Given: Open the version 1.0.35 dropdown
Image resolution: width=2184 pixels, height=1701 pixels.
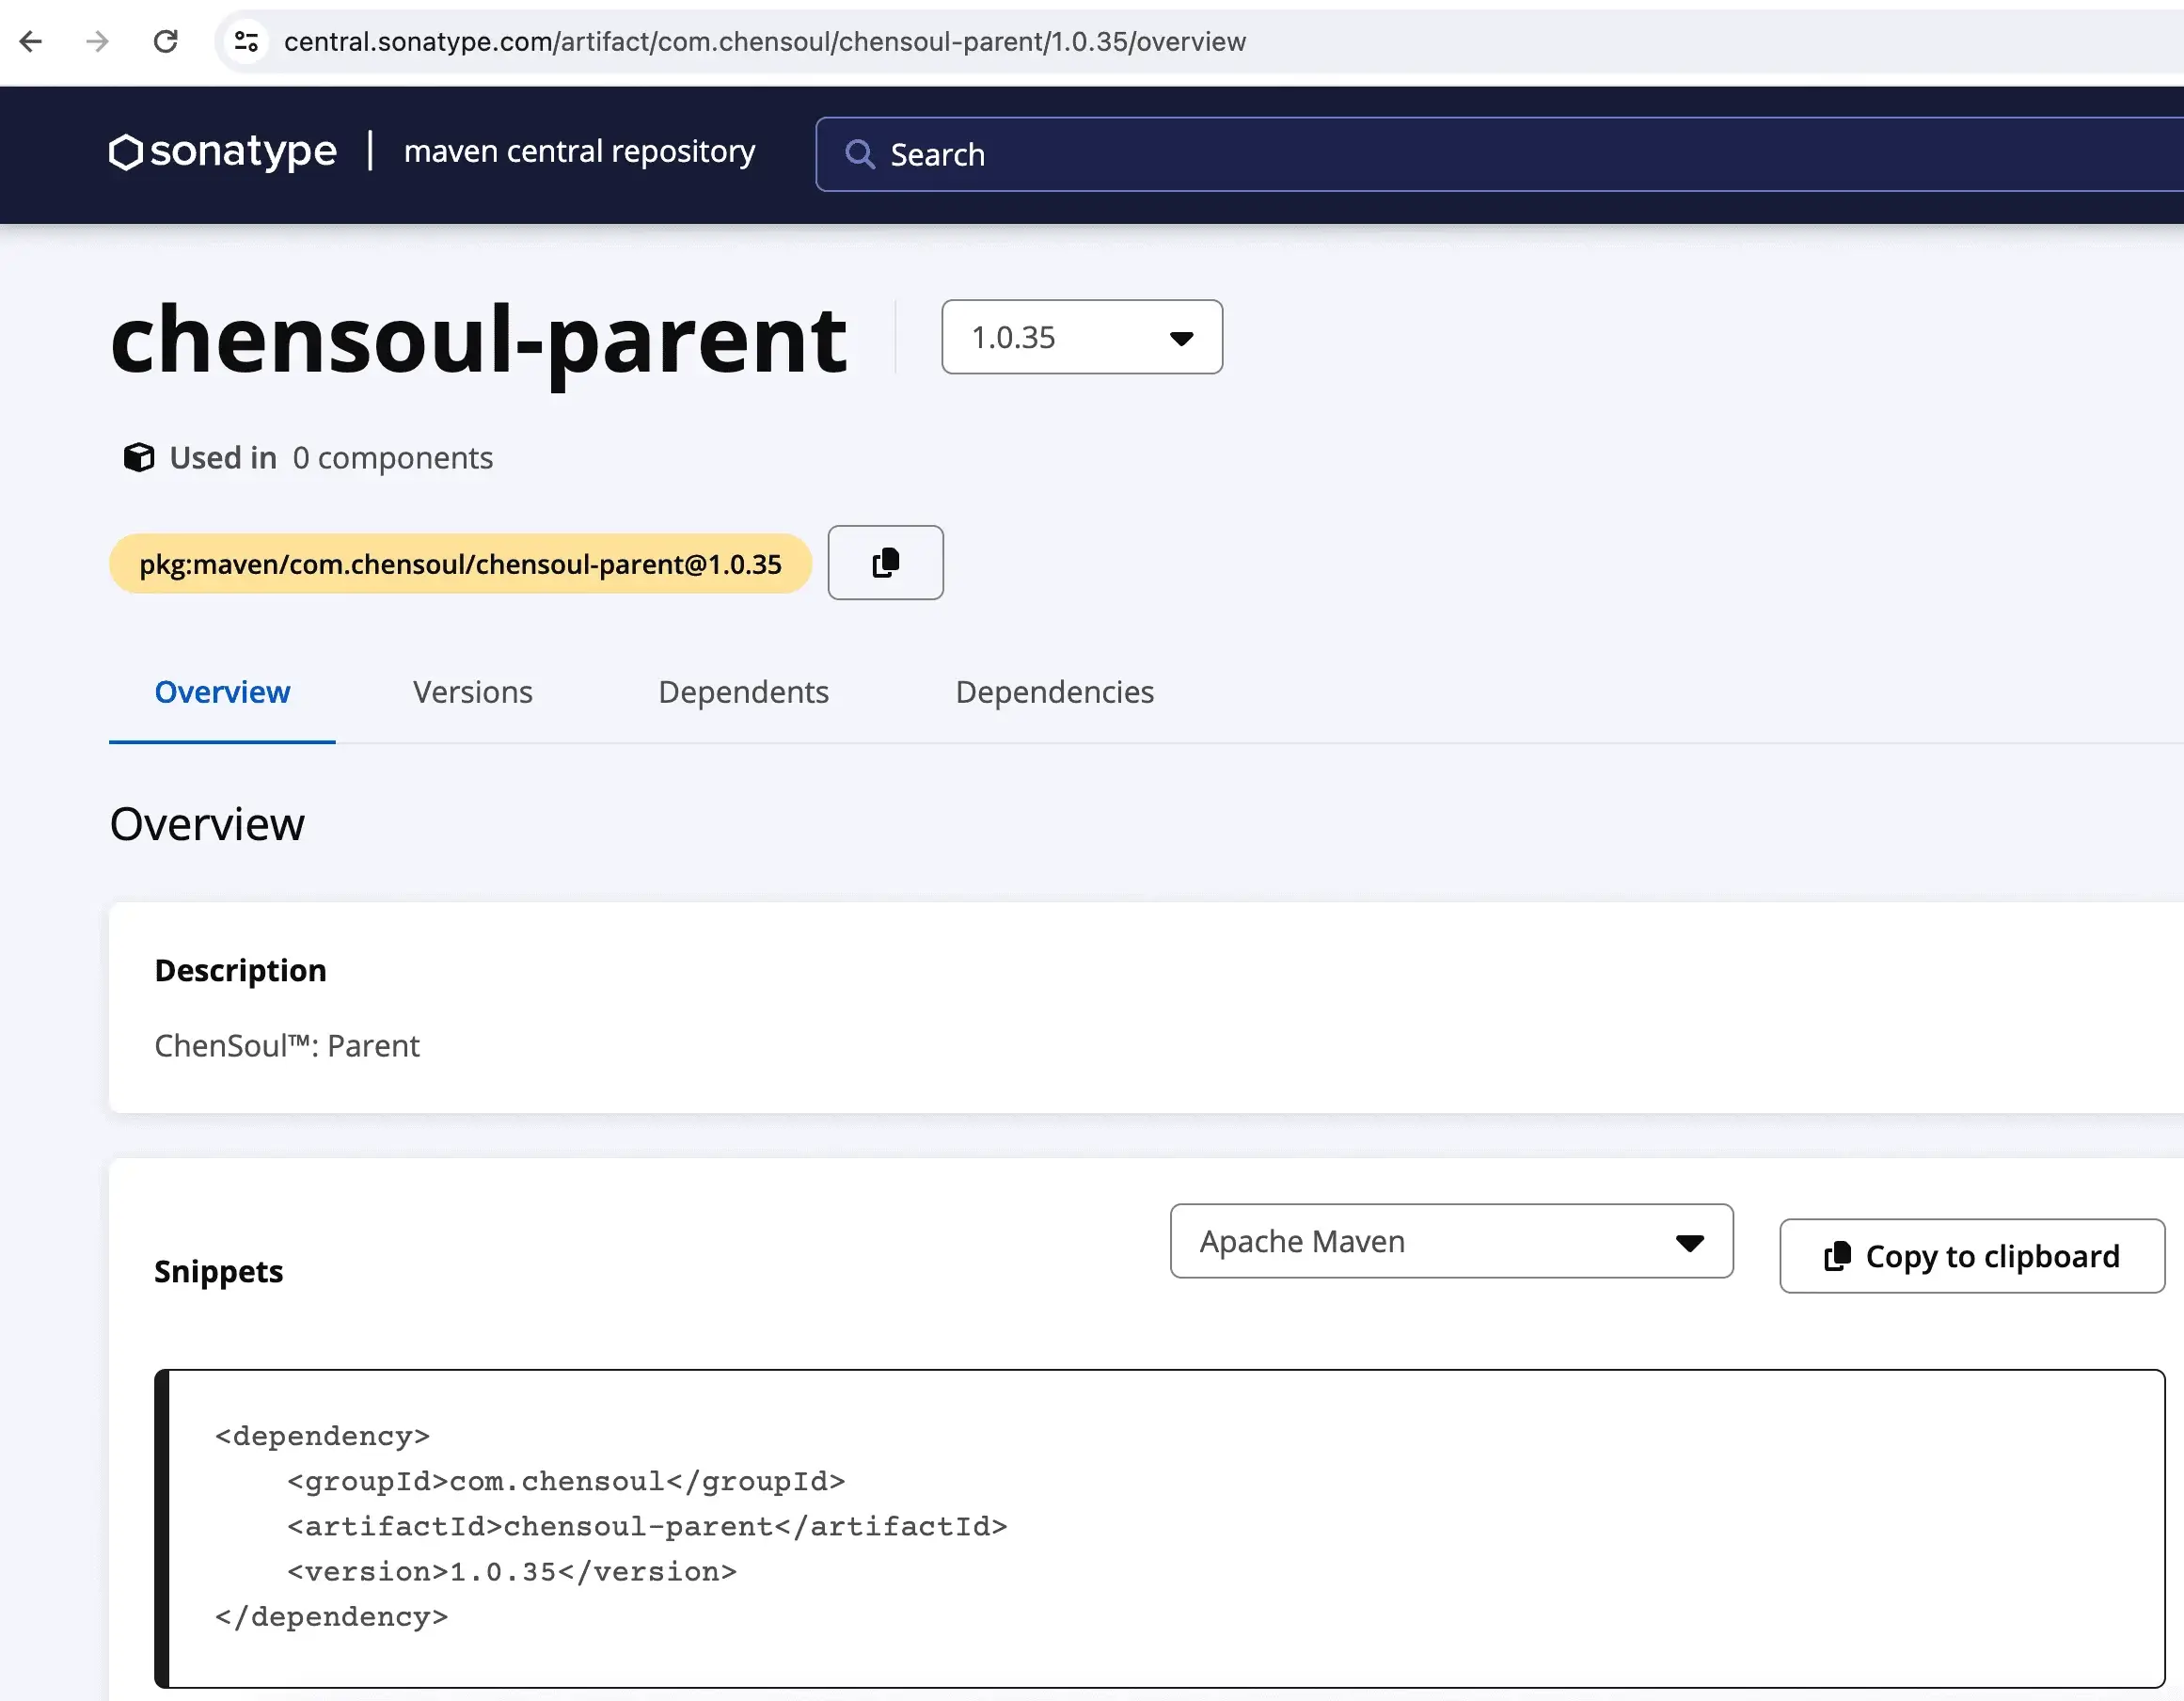Looking at the screenshot, I should coord(1082,337).
